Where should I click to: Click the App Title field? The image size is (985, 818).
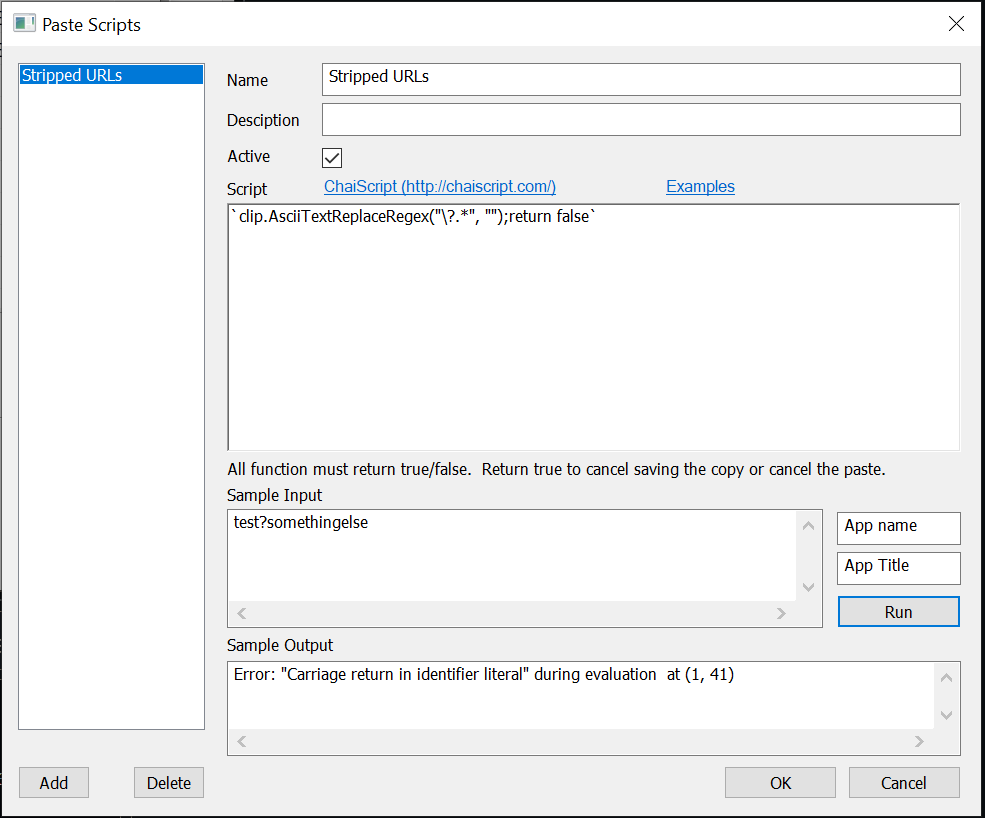click(x=898, y=568)
